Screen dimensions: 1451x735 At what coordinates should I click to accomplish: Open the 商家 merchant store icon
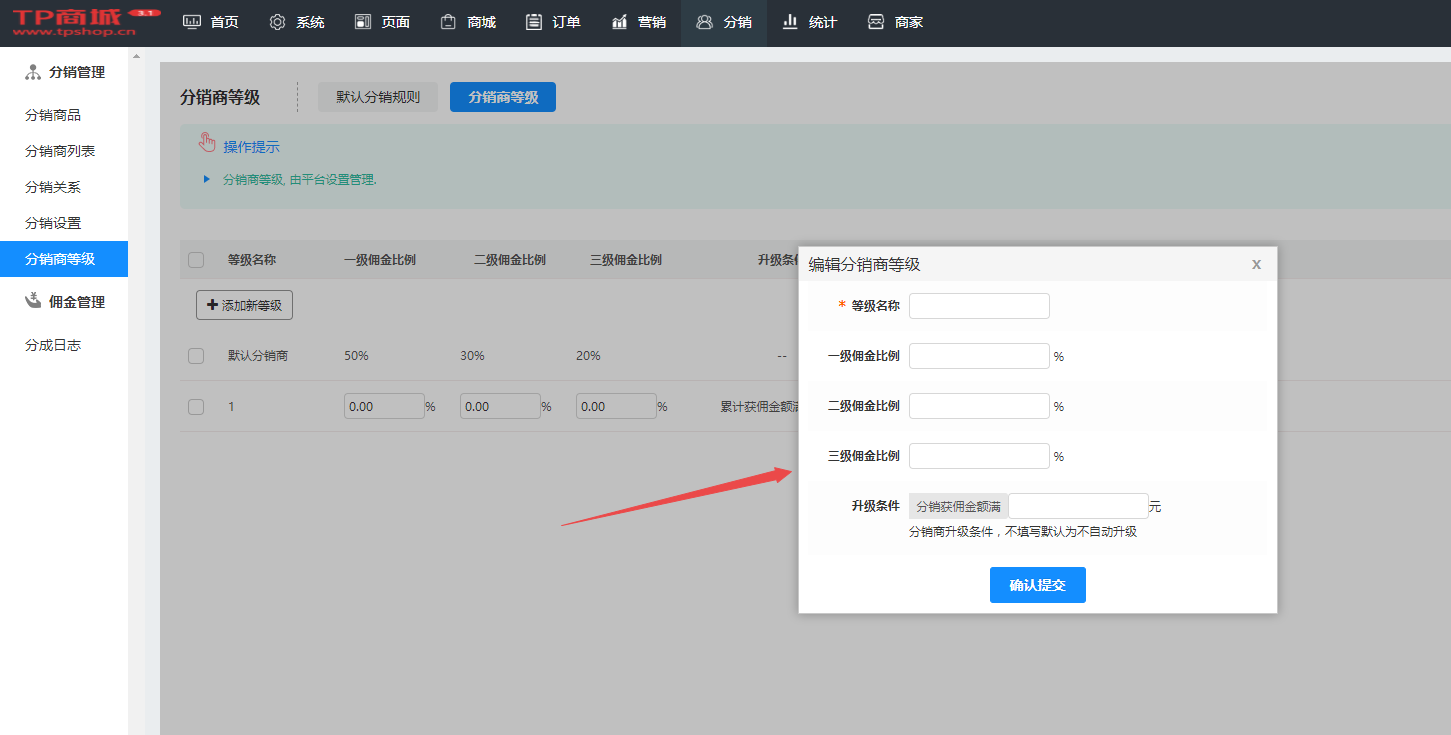[x=876, y=22]
